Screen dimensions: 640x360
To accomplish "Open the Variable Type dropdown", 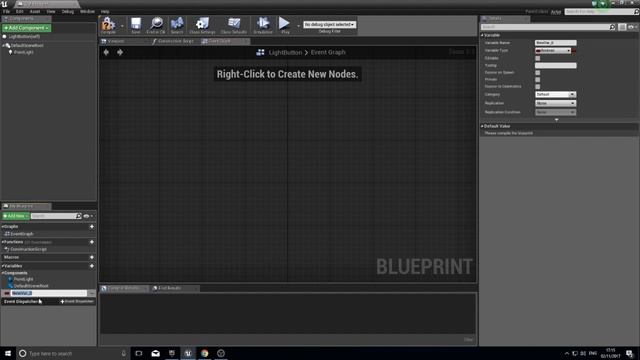I will pyautogui.click(x=553, y=51).
